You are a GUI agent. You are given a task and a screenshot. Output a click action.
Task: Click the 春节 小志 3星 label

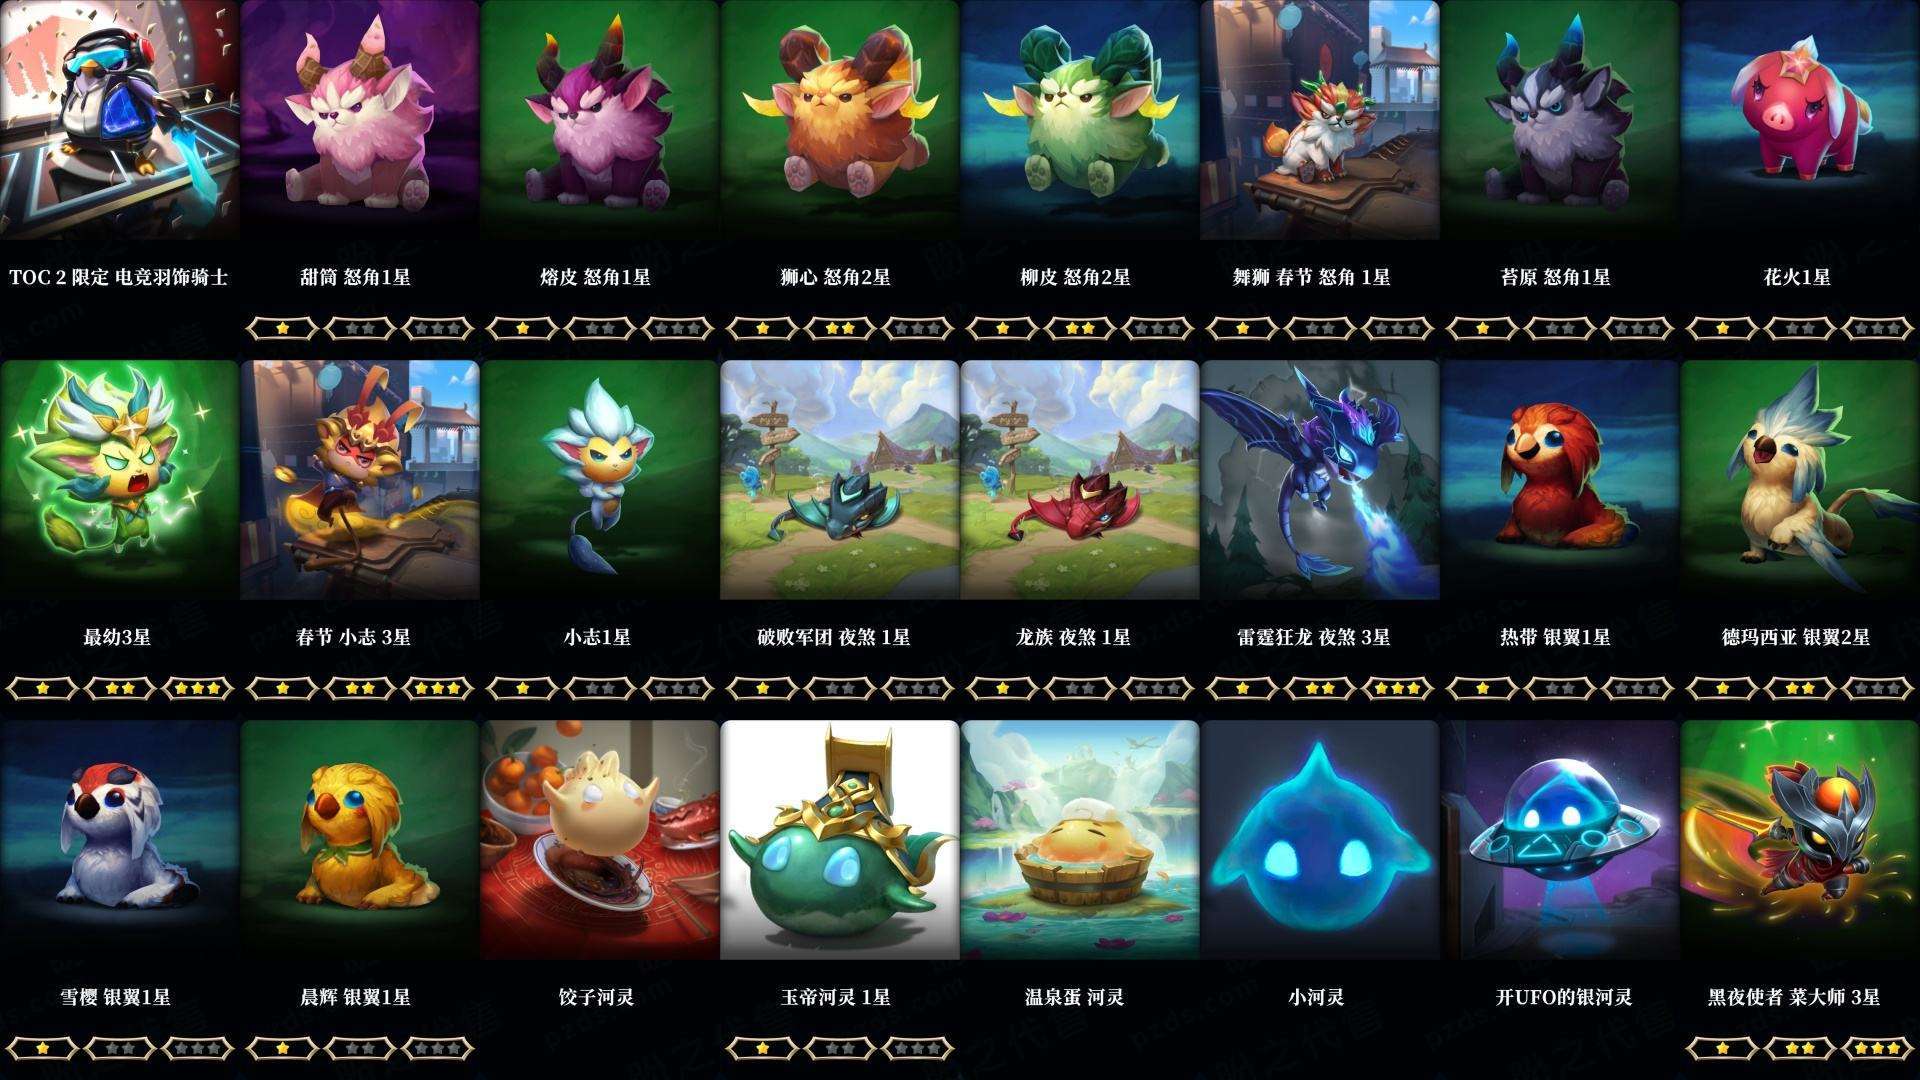pyautogui.click(x=354, y=637)
